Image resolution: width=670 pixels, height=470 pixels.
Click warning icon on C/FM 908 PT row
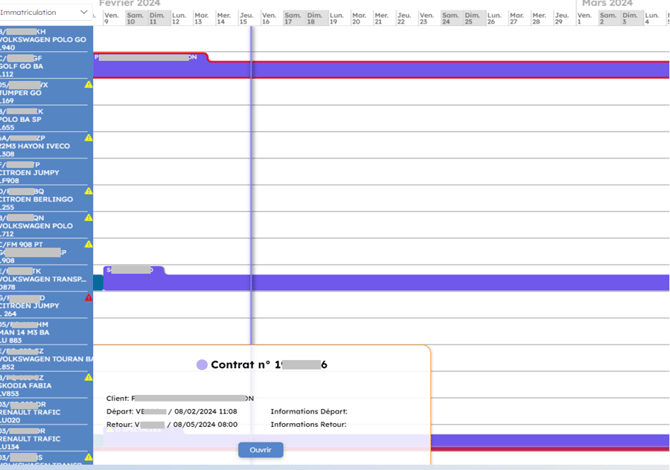(88, 244)
